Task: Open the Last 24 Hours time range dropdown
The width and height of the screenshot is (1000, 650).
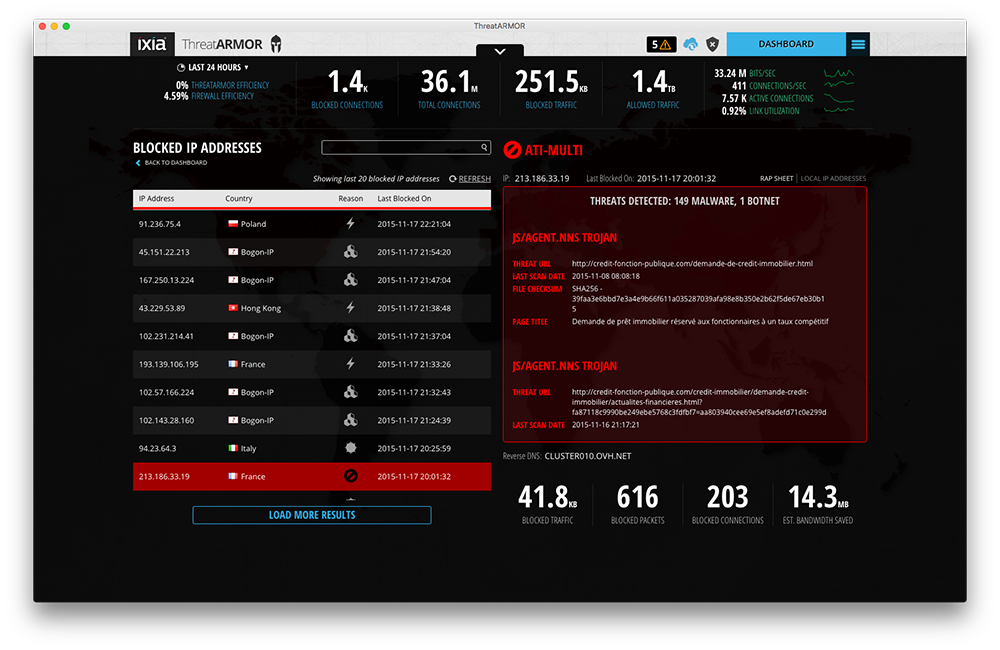Action: [213, 68]
